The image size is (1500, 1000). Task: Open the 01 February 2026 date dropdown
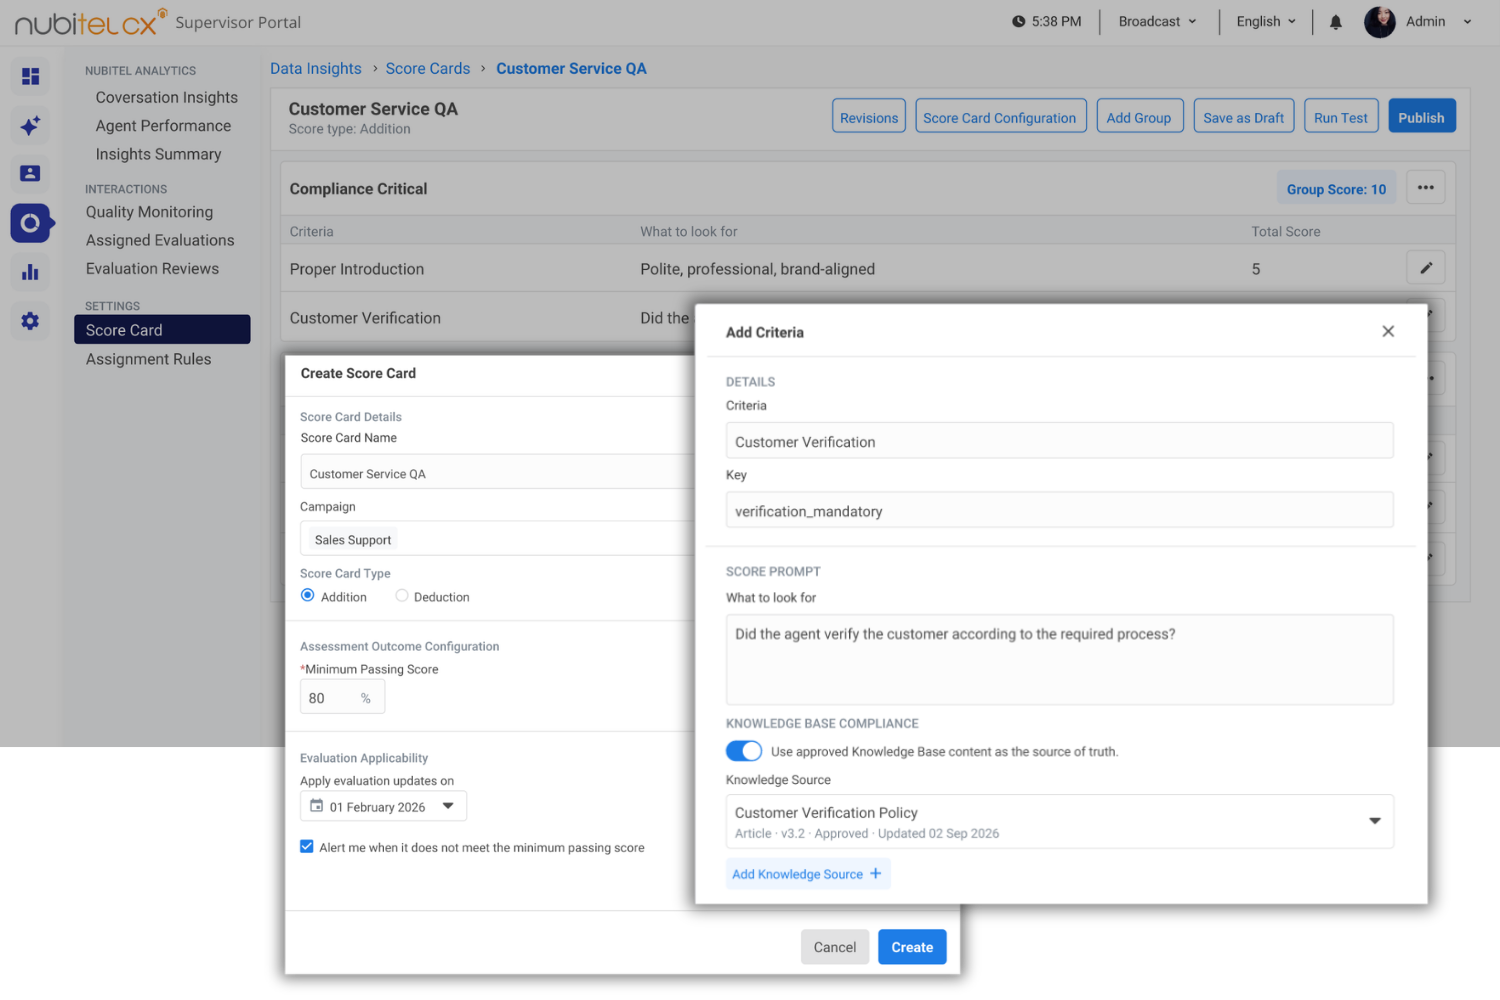(x=383, y=806)
